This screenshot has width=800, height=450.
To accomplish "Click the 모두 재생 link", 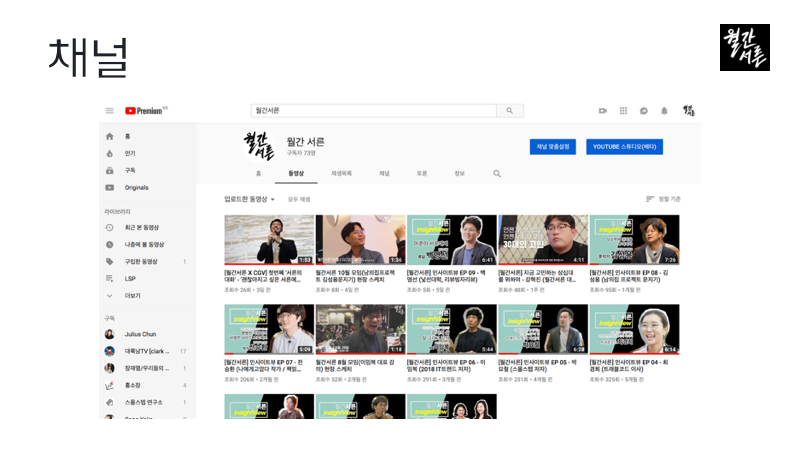I will [299, 199].
